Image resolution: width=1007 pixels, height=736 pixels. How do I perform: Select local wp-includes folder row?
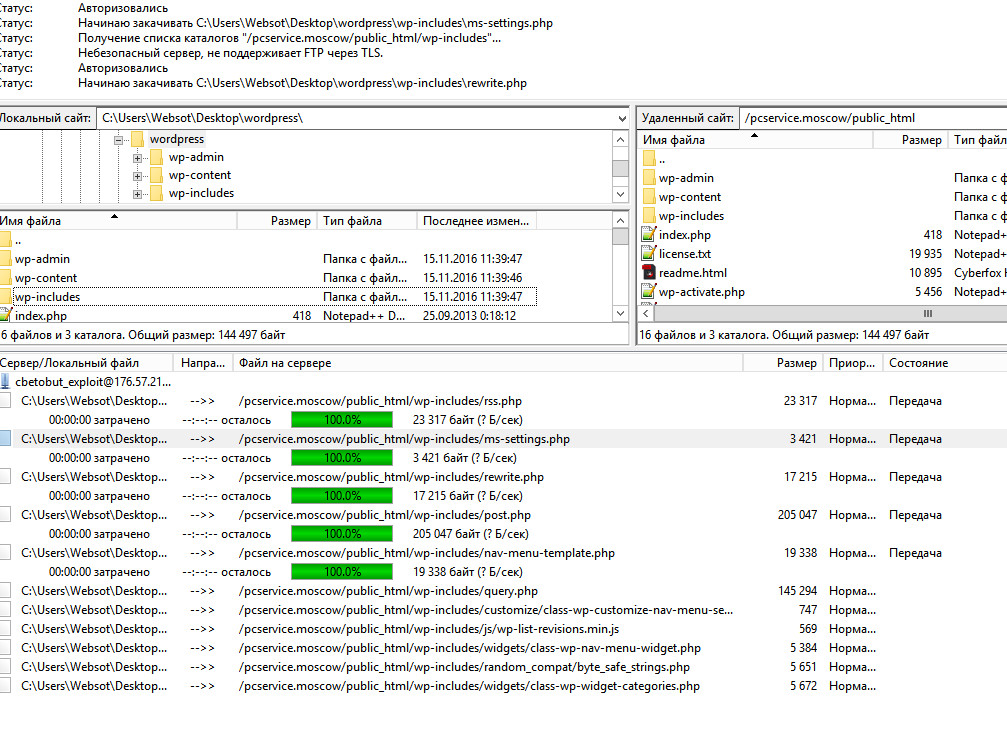coord(268,297)
